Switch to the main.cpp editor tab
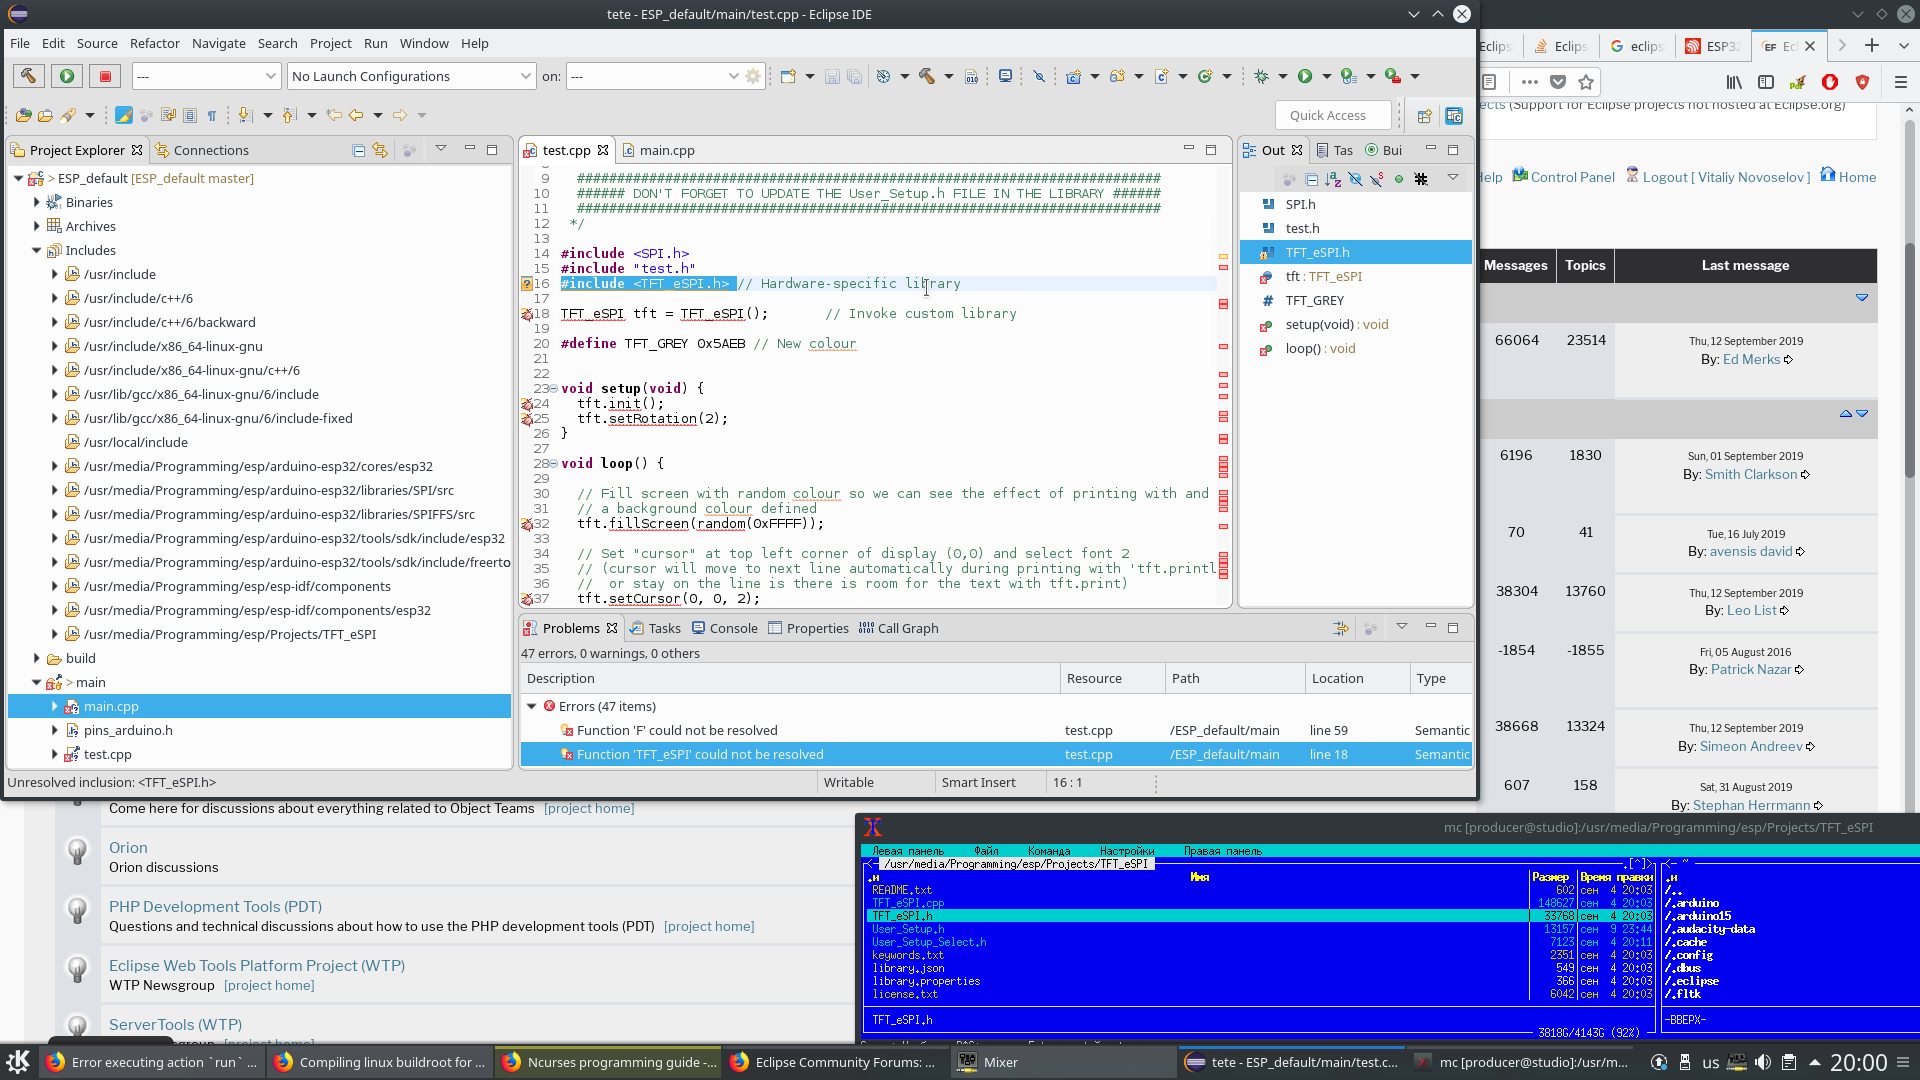 point(658,150)
